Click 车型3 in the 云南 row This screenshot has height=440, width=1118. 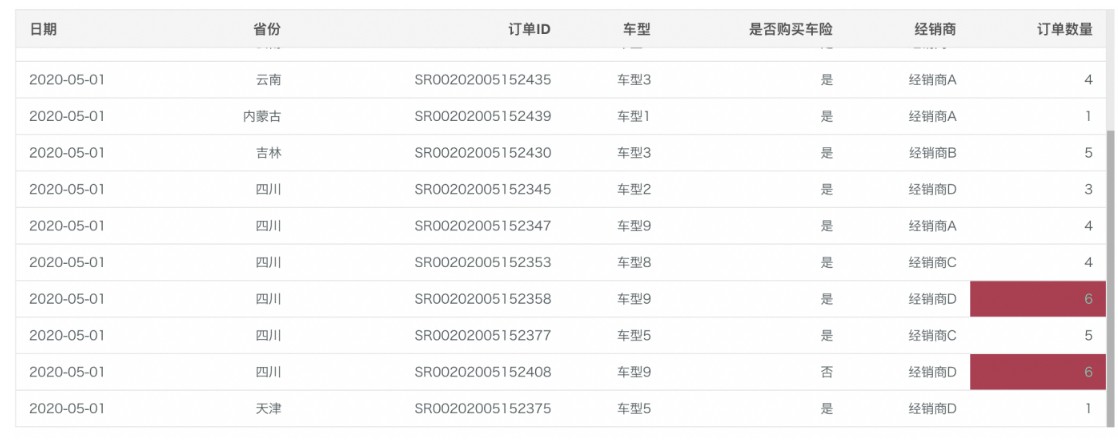[634, 80]
